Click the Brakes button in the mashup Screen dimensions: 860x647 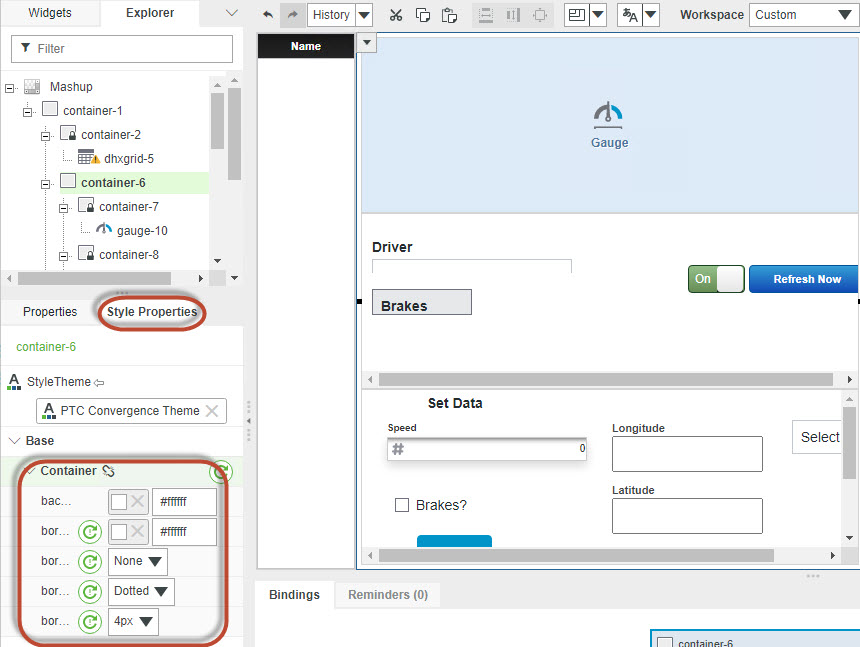pos(421,302)
